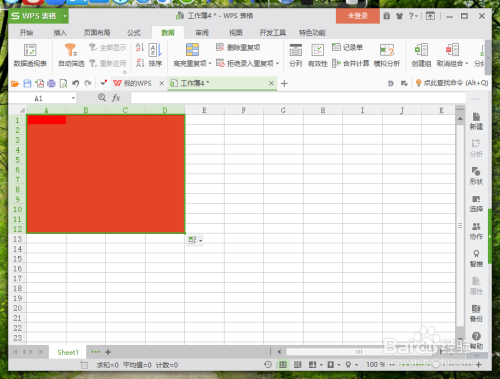The height and width of the screenshot is (379, 500).
Task: Expand the 取消组合 dropdown arrow
Action: tap(467, 63)
